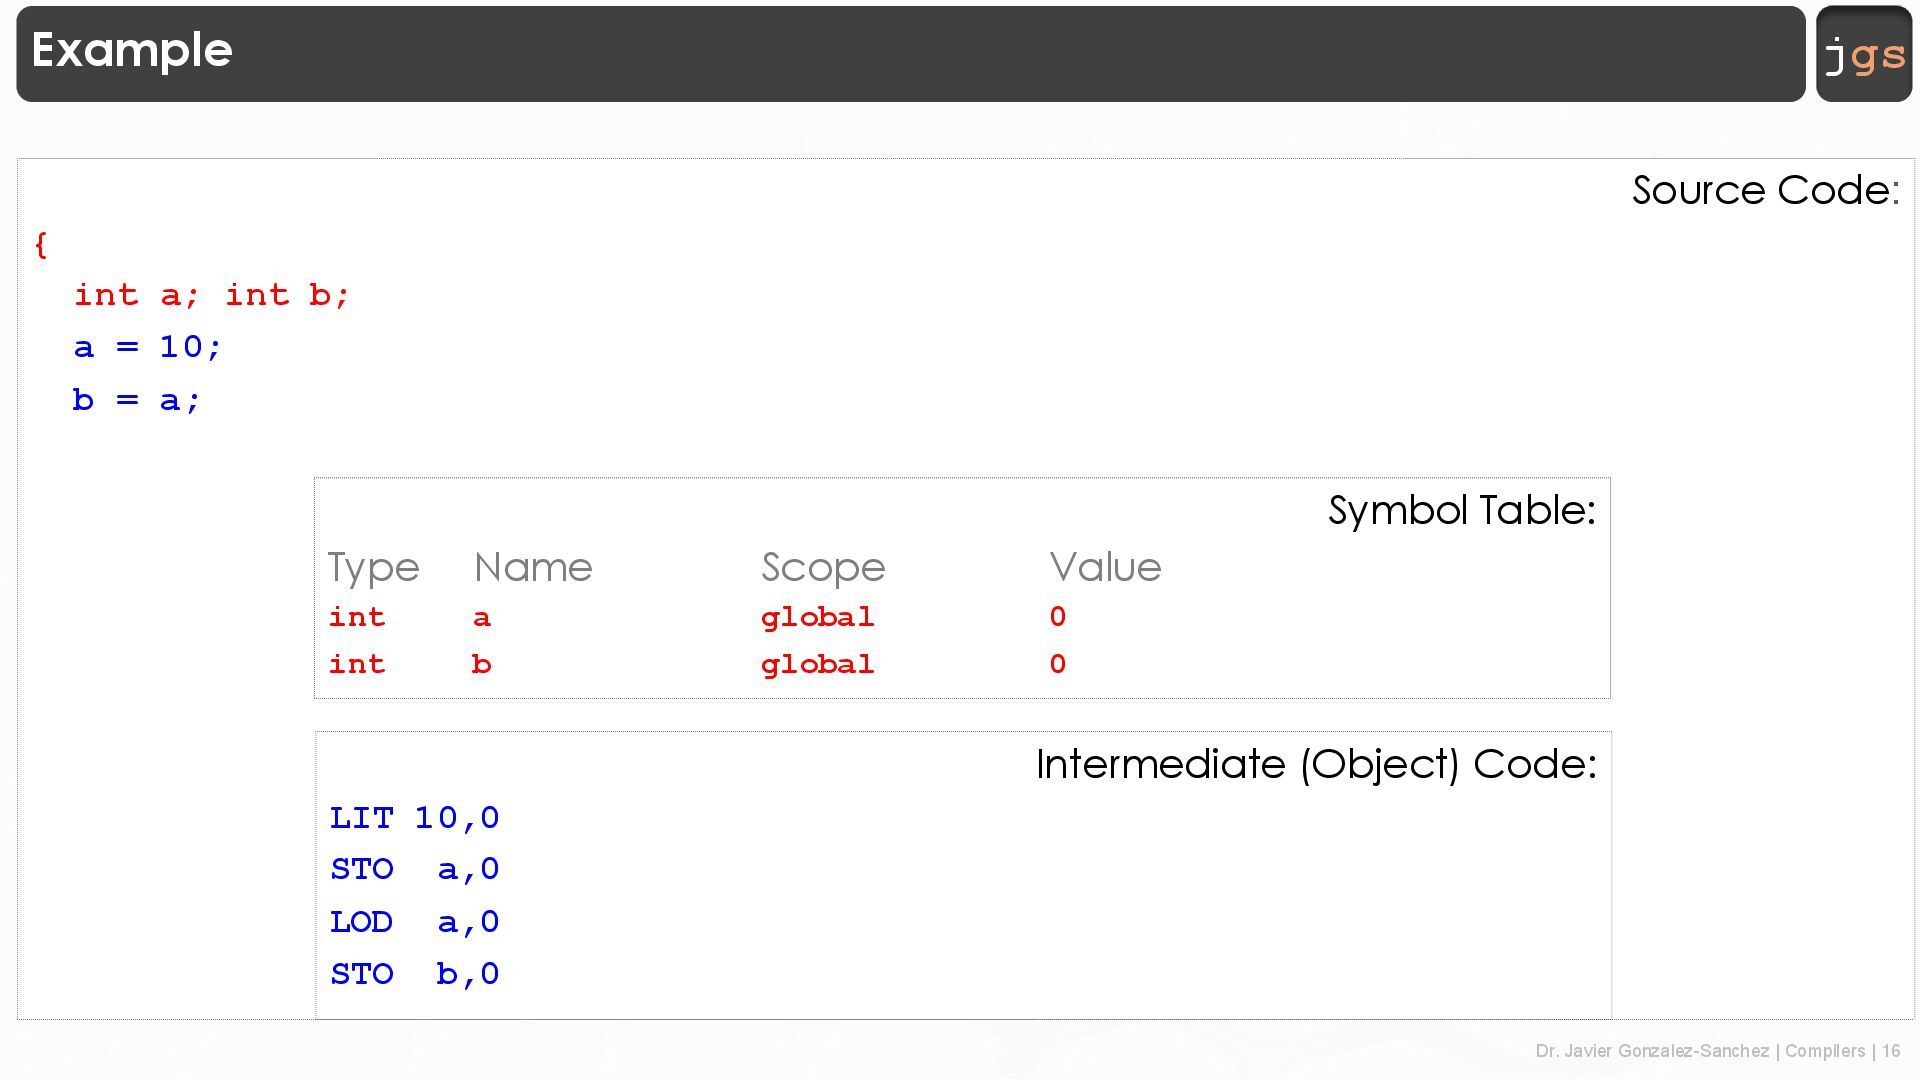Image resolution: width=1920 pixels, height=1080 pixels.
Task: Click the 'int a; int b;' declaration line
Action: [211, 295]
